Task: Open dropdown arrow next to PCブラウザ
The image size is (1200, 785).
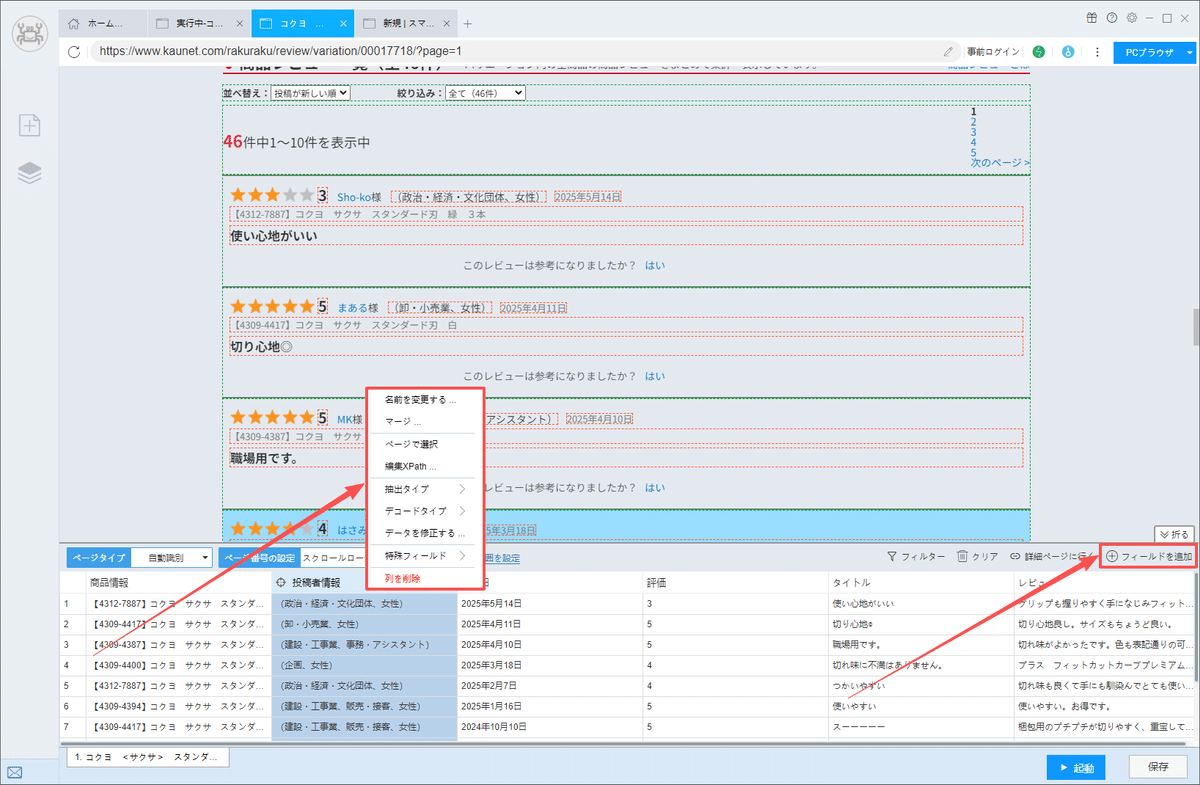Action: coord(1190,51)
